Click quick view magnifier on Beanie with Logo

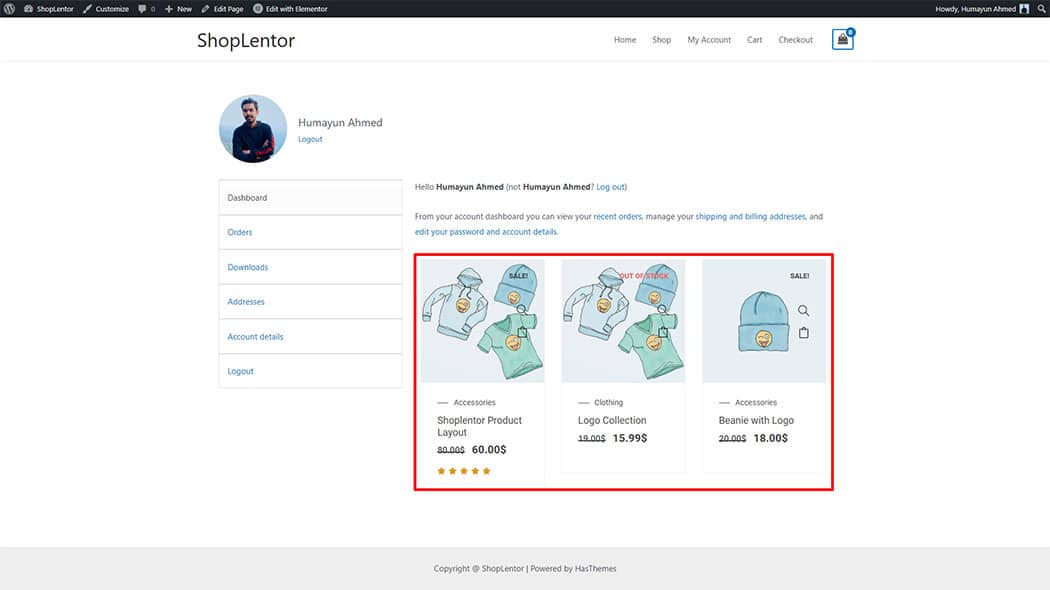point(803,311)
